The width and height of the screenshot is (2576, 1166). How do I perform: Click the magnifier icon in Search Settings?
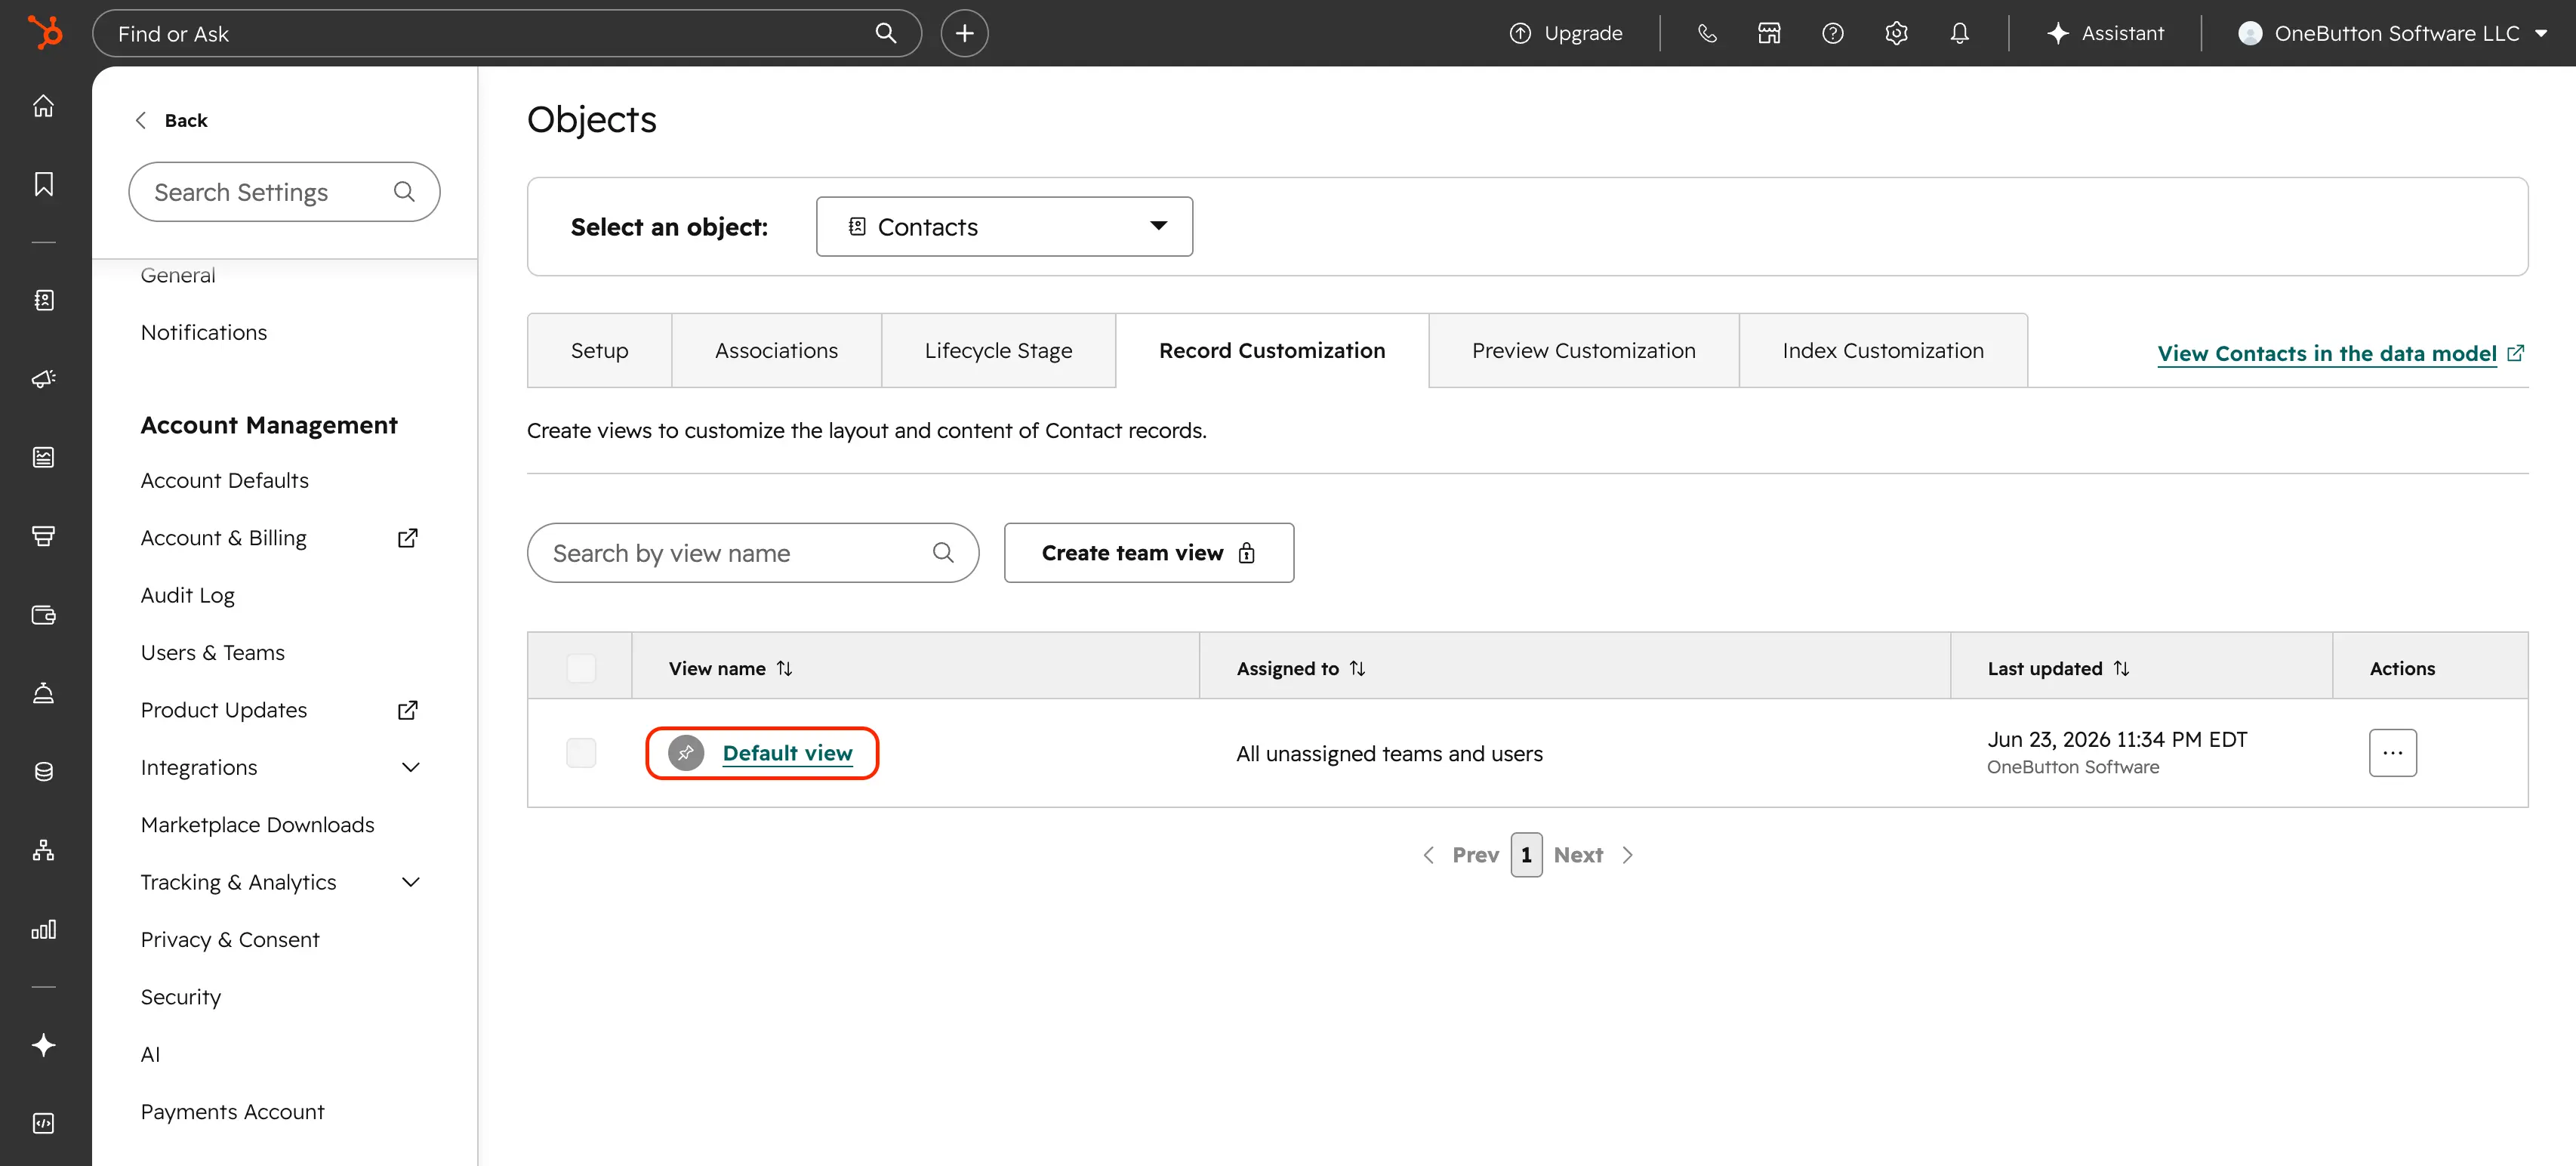tap(404, 191)
